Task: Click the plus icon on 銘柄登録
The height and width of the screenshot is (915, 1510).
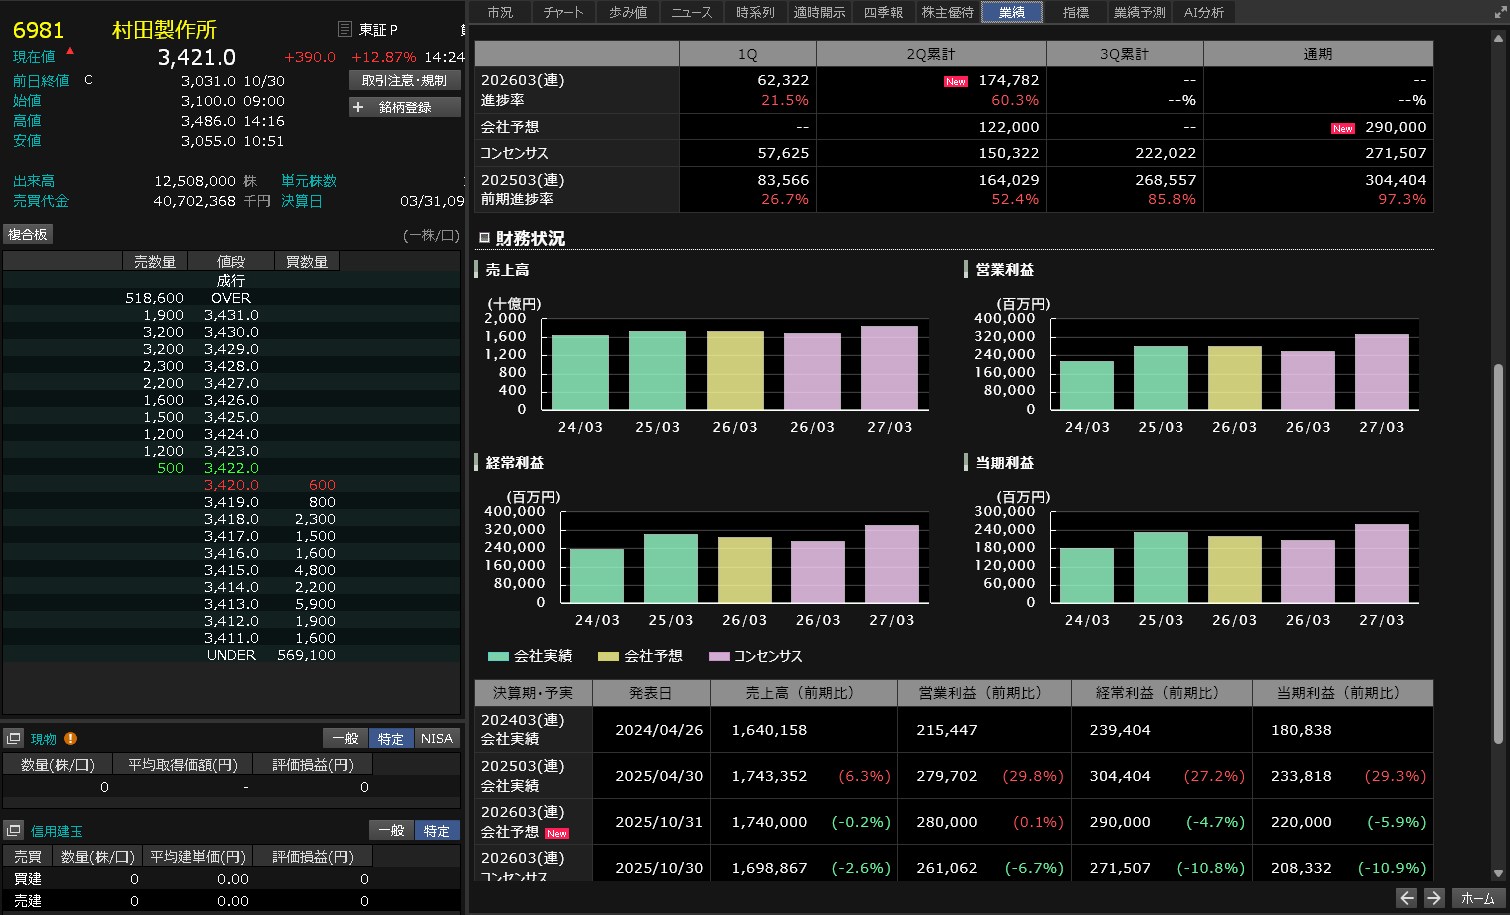Action: (358, 107)
